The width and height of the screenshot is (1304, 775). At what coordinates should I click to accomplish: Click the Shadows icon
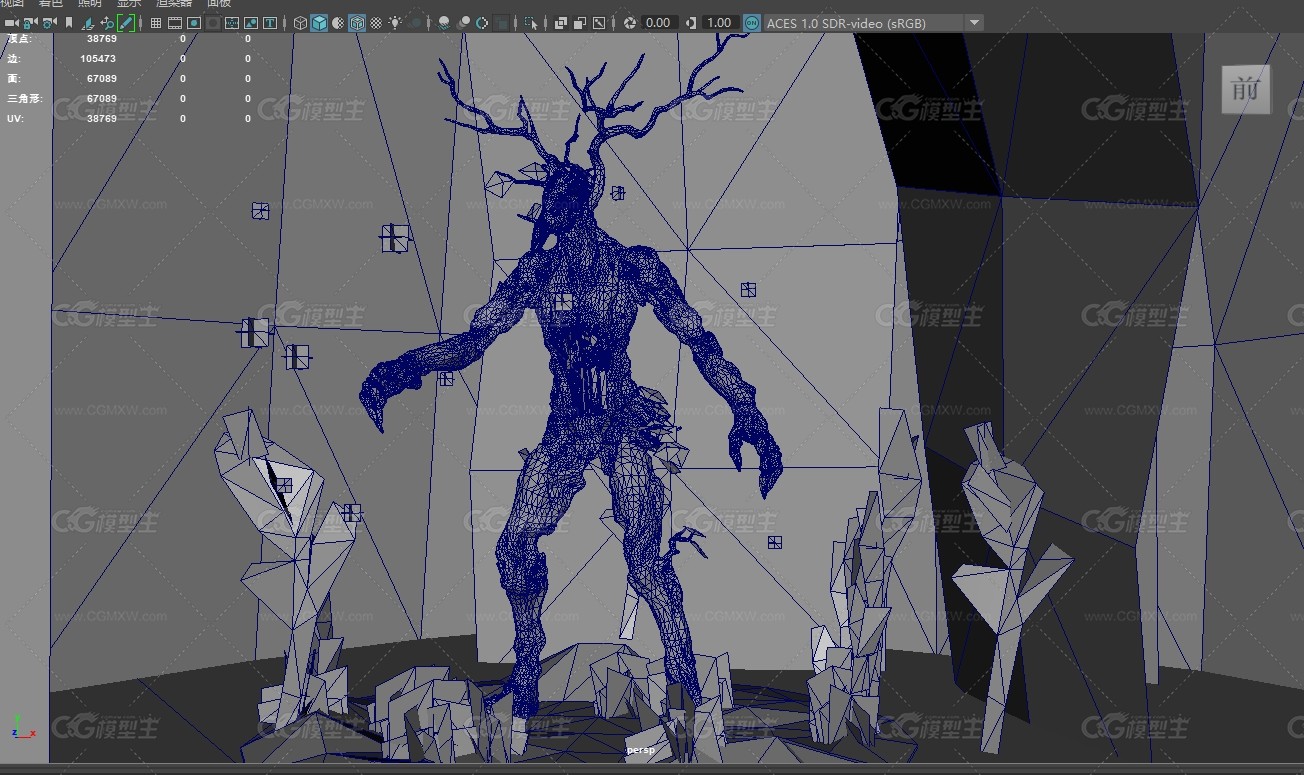414,23
